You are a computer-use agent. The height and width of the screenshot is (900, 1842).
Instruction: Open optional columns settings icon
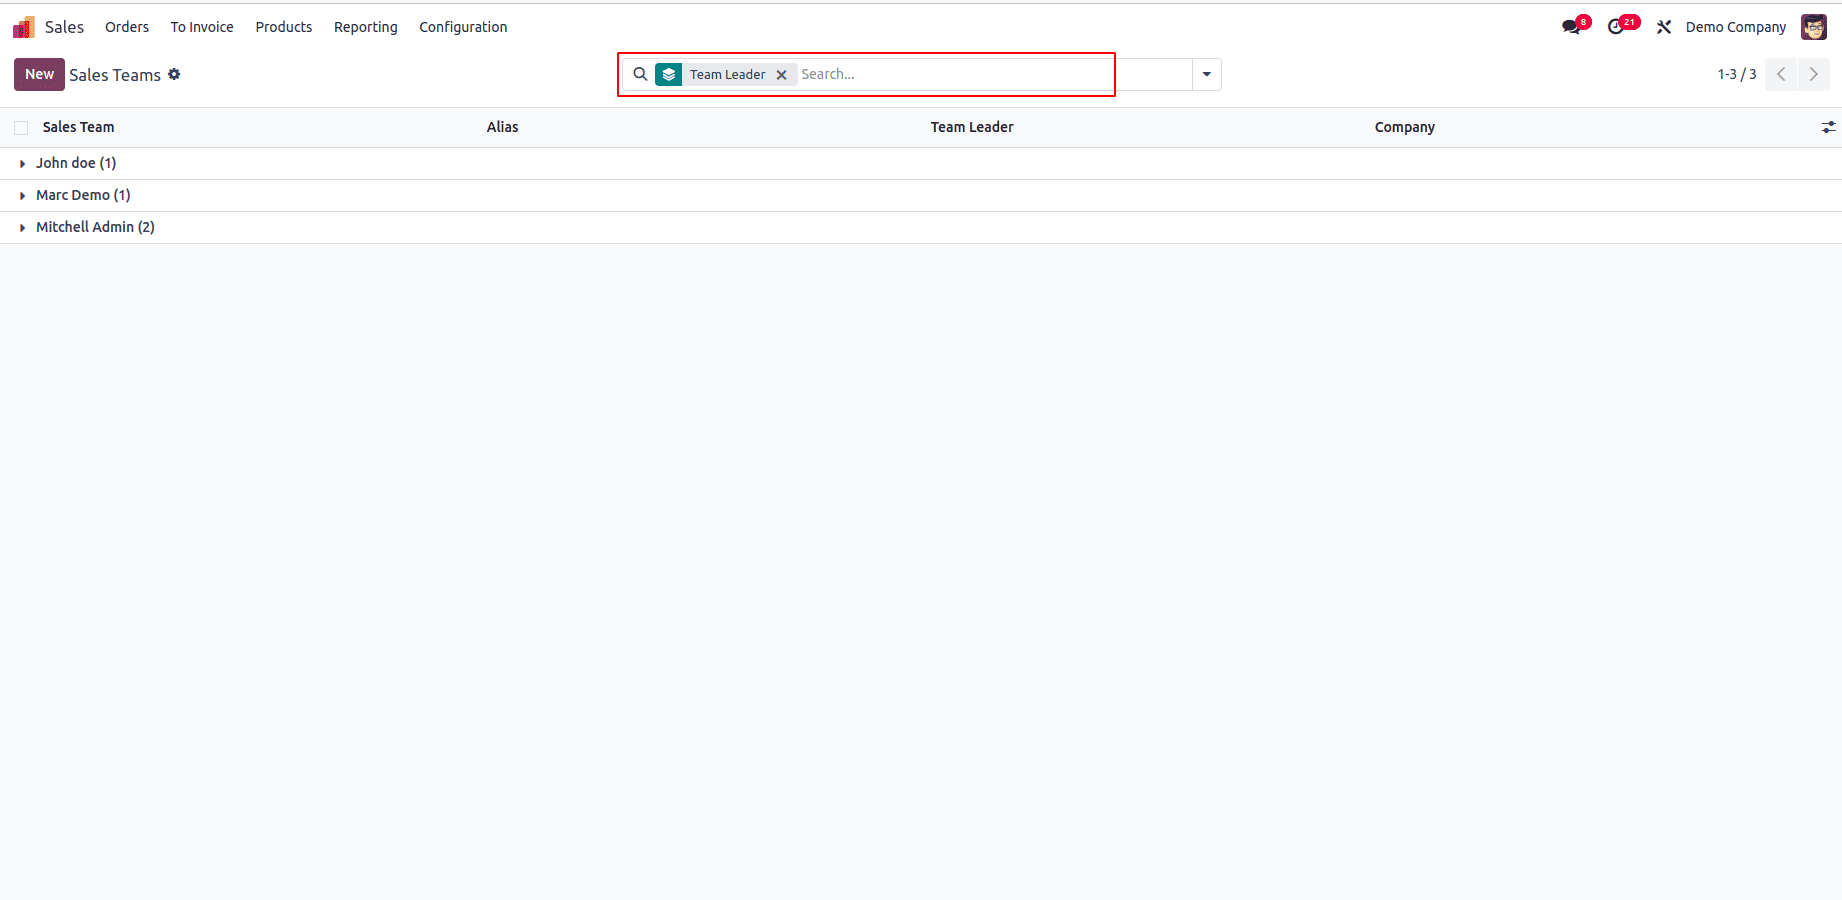pyautogui.click(x=1828, y=127)
